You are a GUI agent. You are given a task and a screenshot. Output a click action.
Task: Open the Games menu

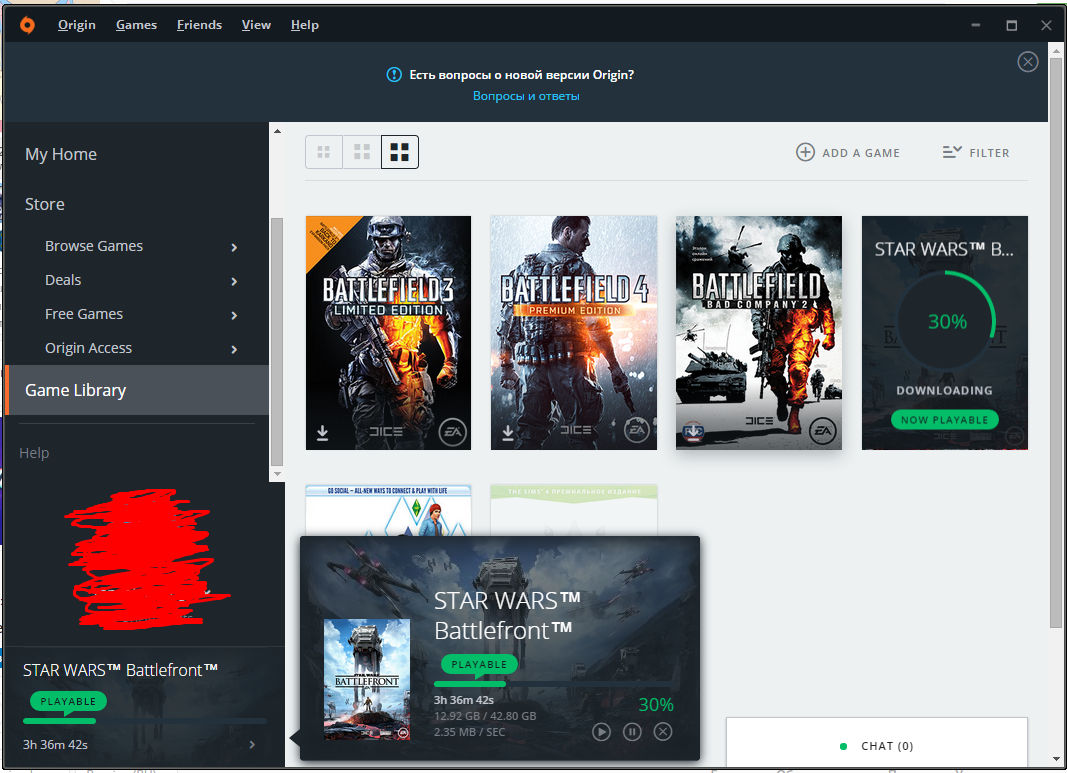coord(136,25)
